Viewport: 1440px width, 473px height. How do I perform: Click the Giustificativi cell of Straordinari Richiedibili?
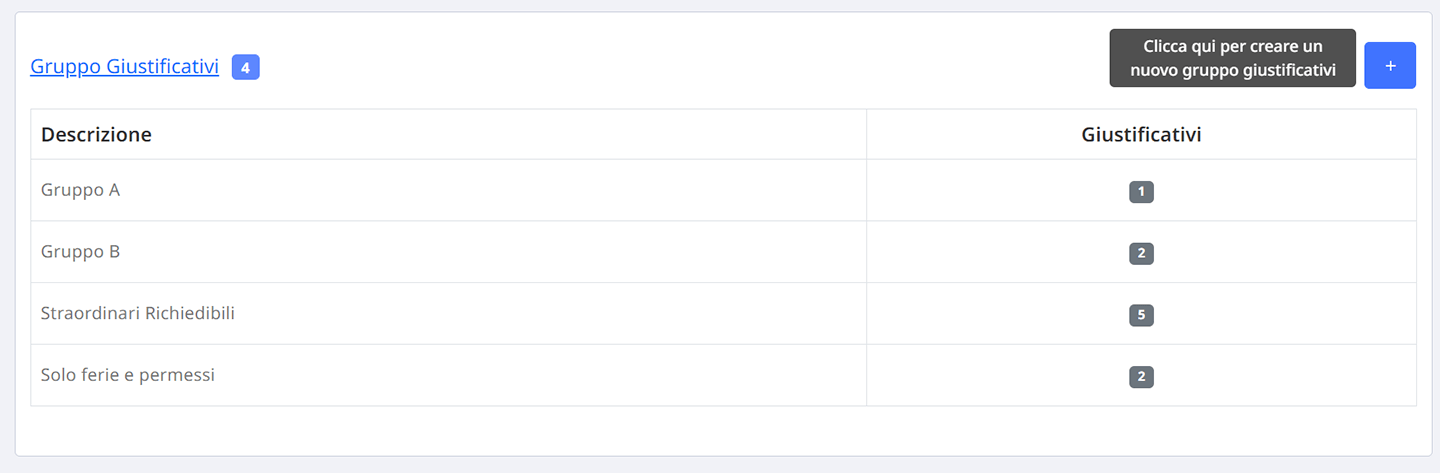click(1141, 314)
